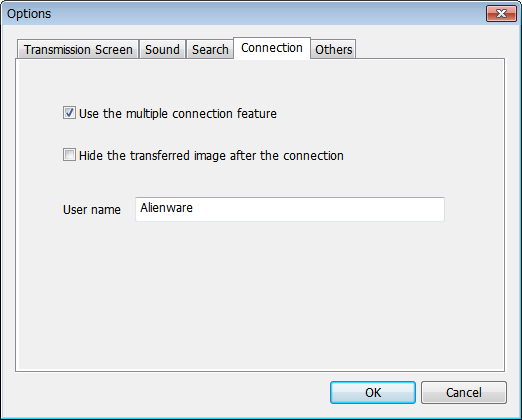Viewport: 522px width, 420px height.
Task: Close the Options dialog with red X
Action: 501,14
